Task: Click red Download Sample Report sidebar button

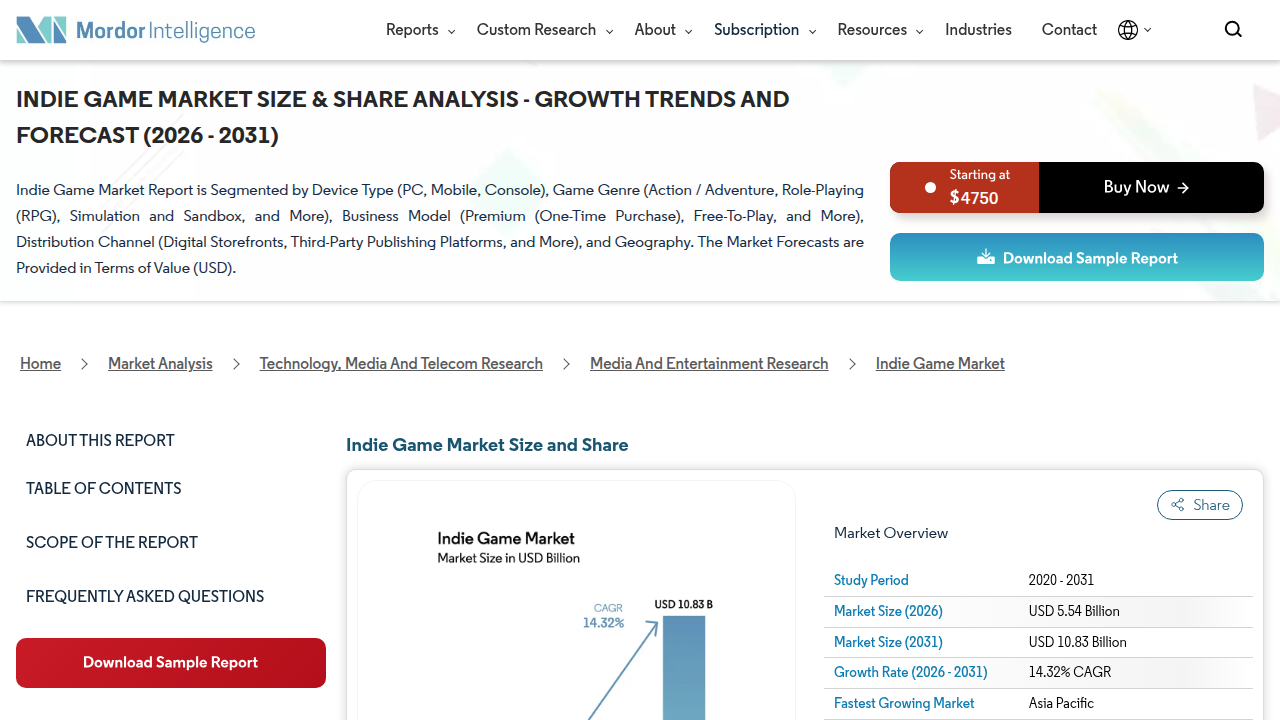Action: point(171,663)
